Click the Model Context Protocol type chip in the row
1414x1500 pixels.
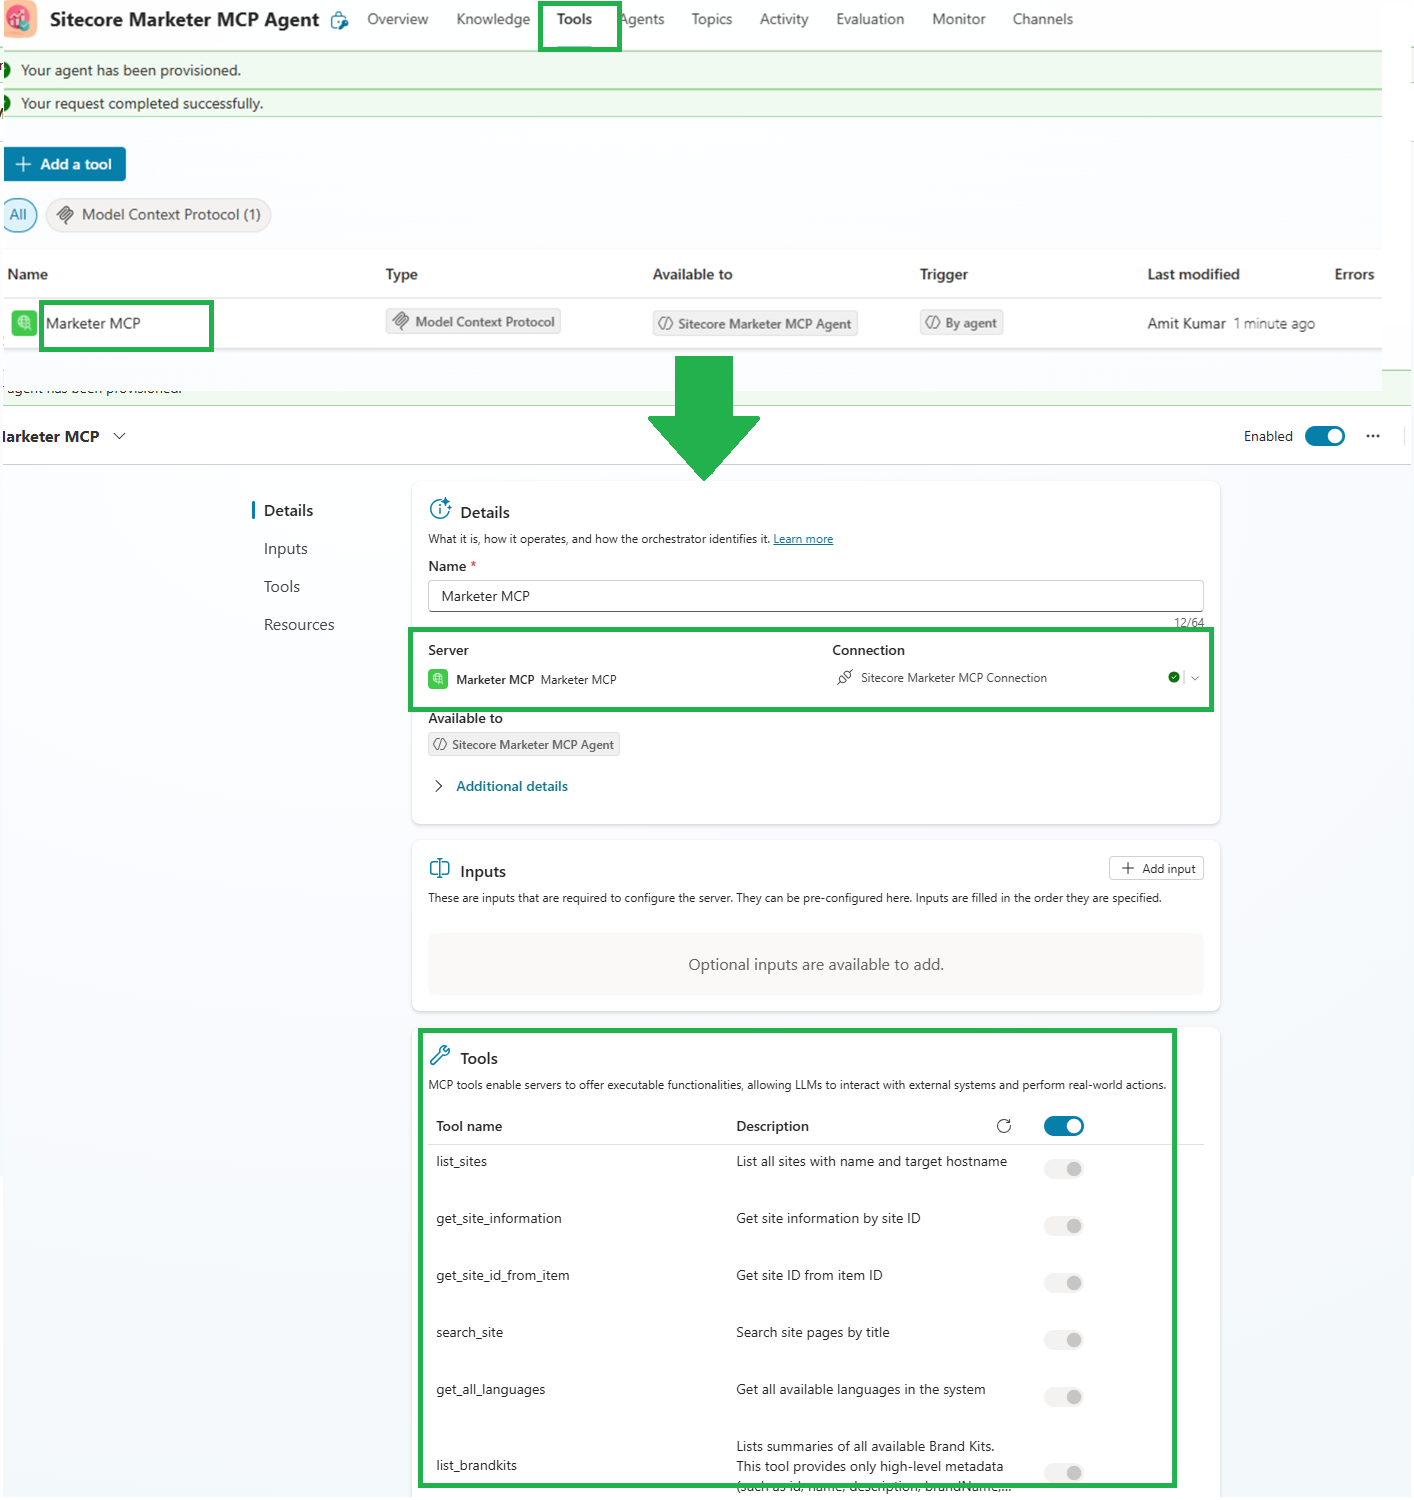pyautogui.click(x=473, y=321)
